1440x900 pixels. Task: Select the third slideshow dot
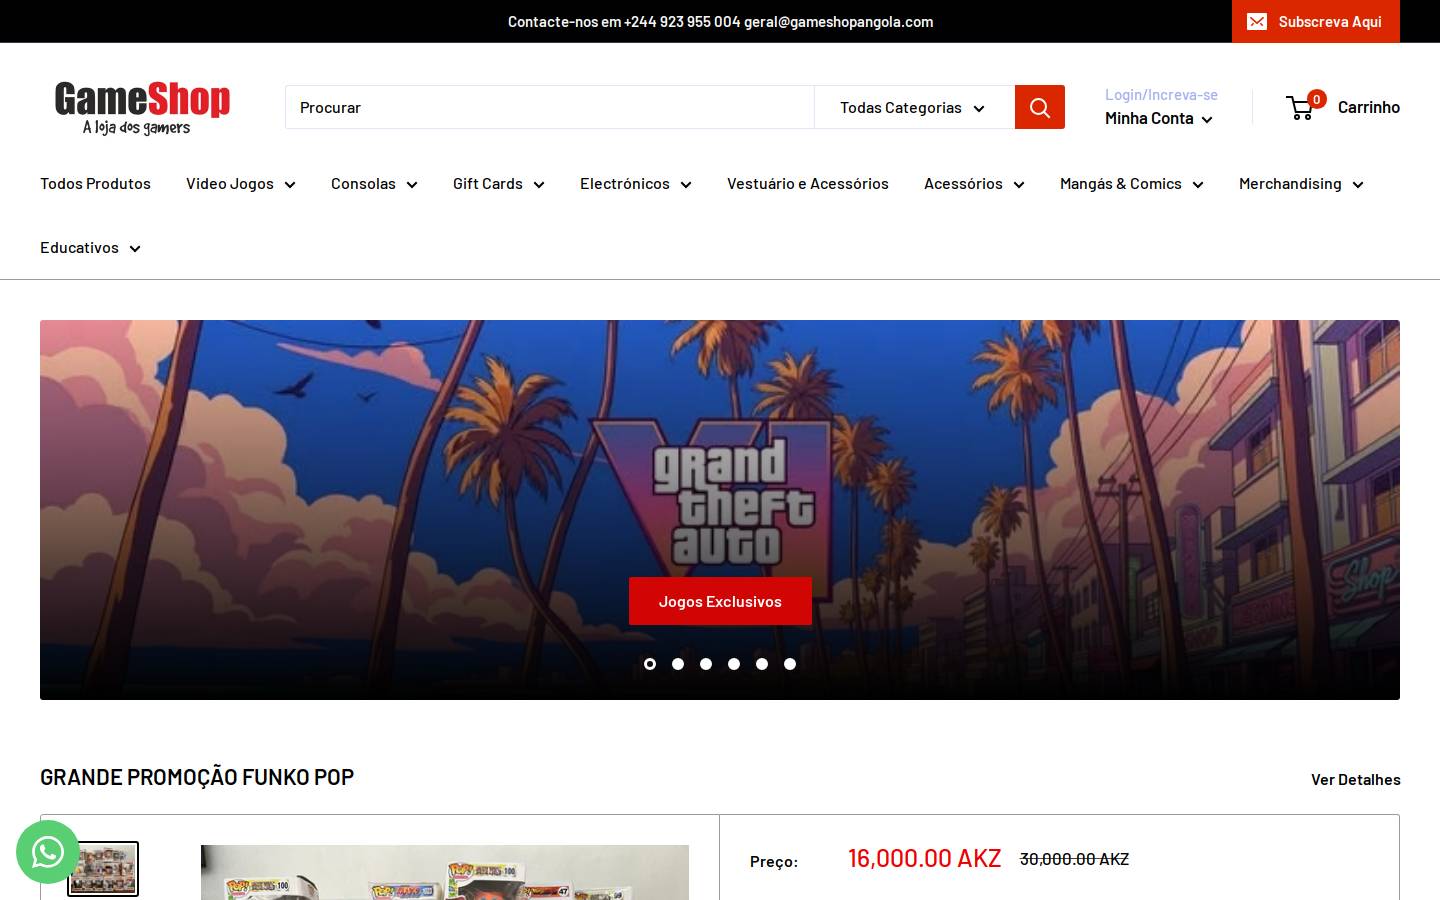click(x=706, y=664)
